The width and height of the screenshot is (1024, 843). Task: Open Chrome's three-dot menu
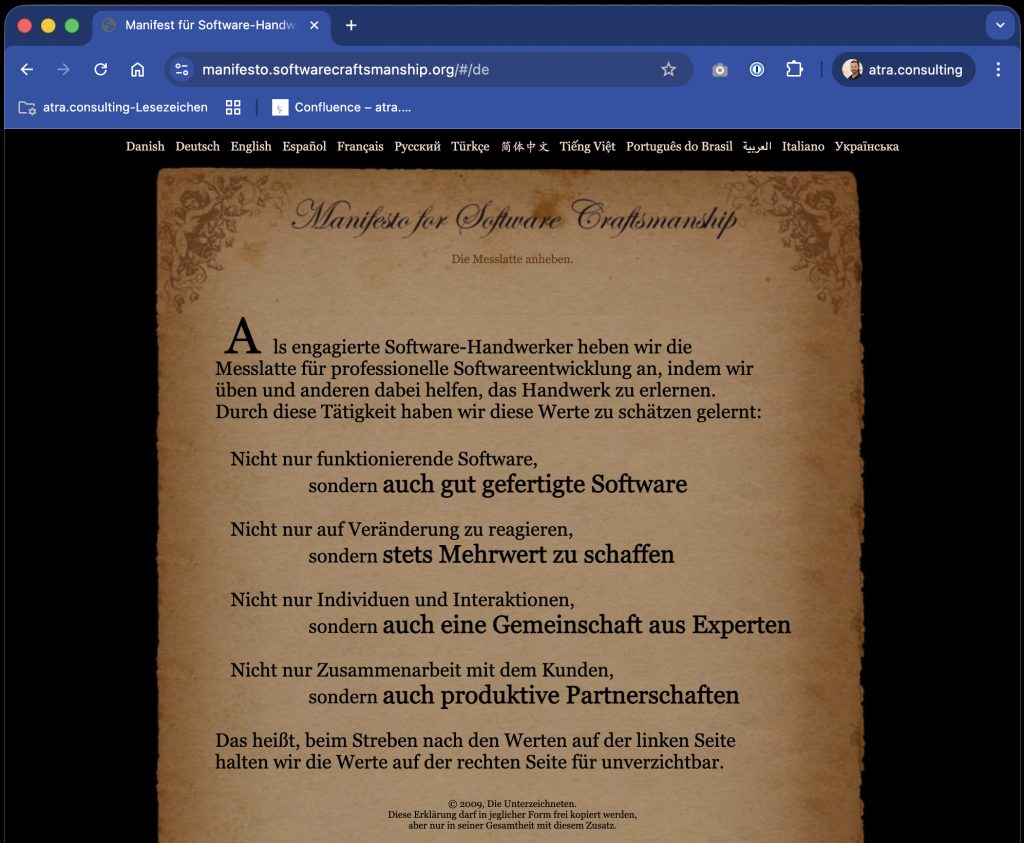pos(997,69)
